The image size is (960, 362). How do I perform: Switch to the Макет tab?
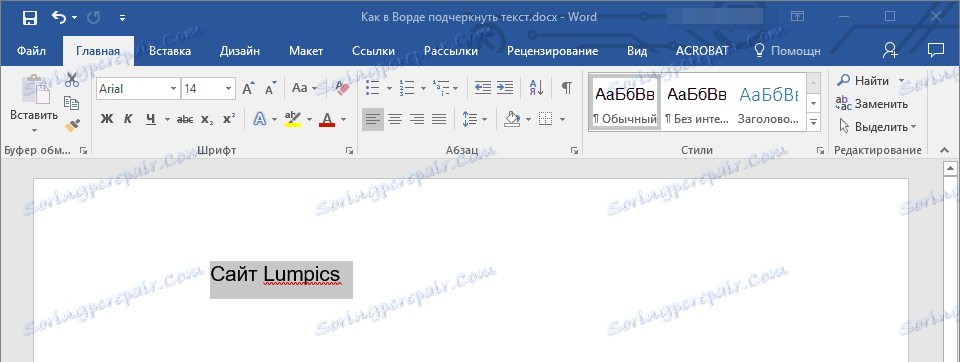coord(306,51)
